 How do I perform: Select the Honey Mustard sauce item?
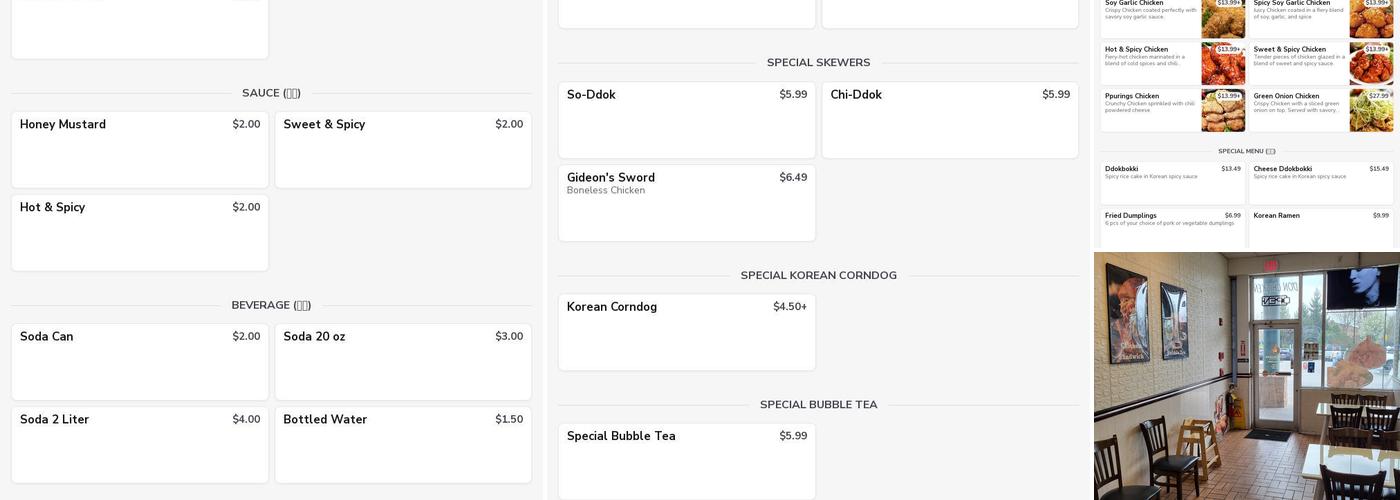tap(140, 150)
